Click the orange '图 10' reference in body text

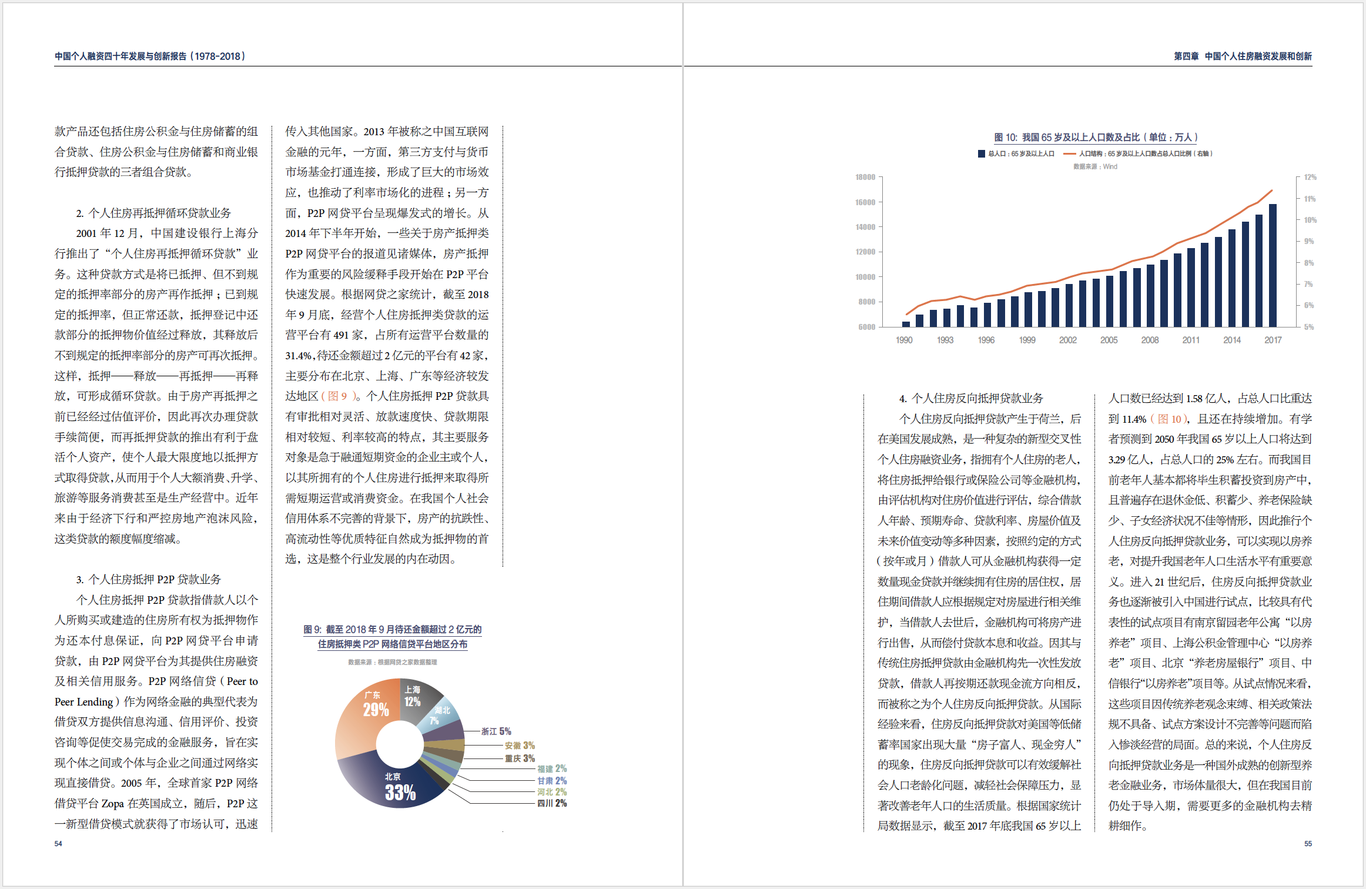pyautogui.click(x=1170, y=419)
